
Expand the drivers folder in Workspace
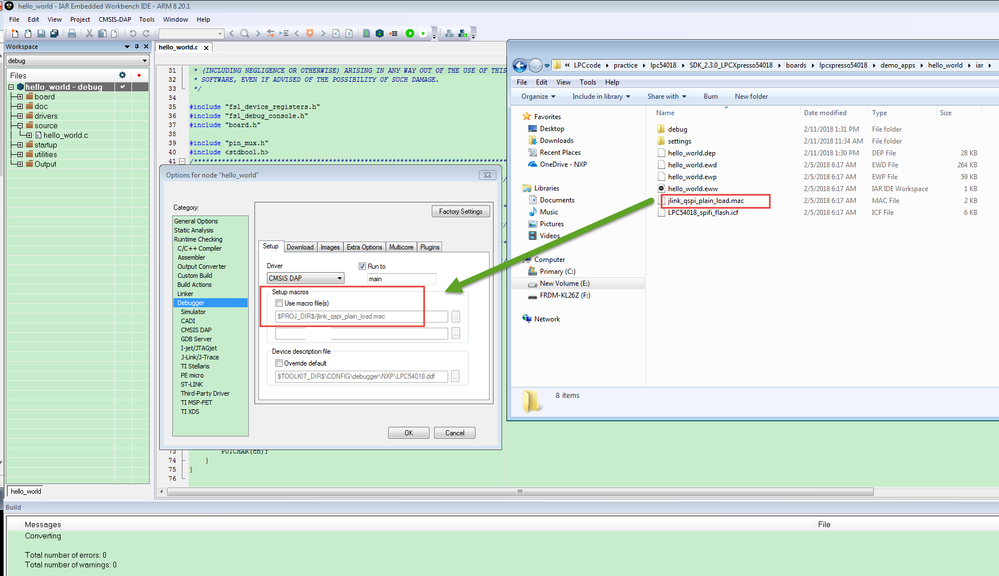click(20, 116)
